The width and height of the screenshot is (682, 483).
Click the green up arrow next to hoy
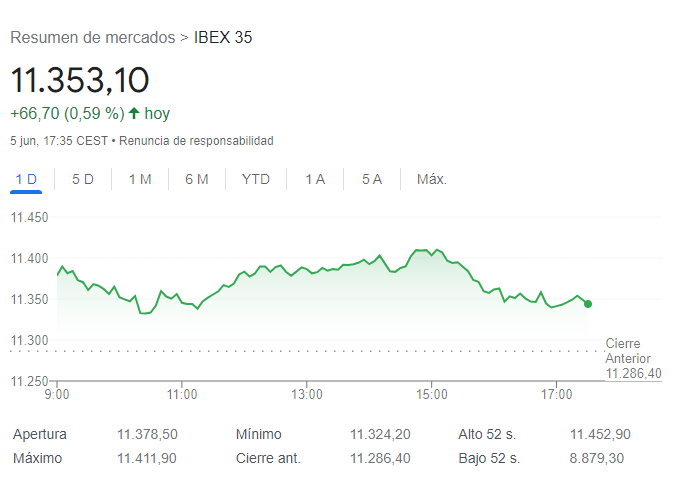click(134, 113)
